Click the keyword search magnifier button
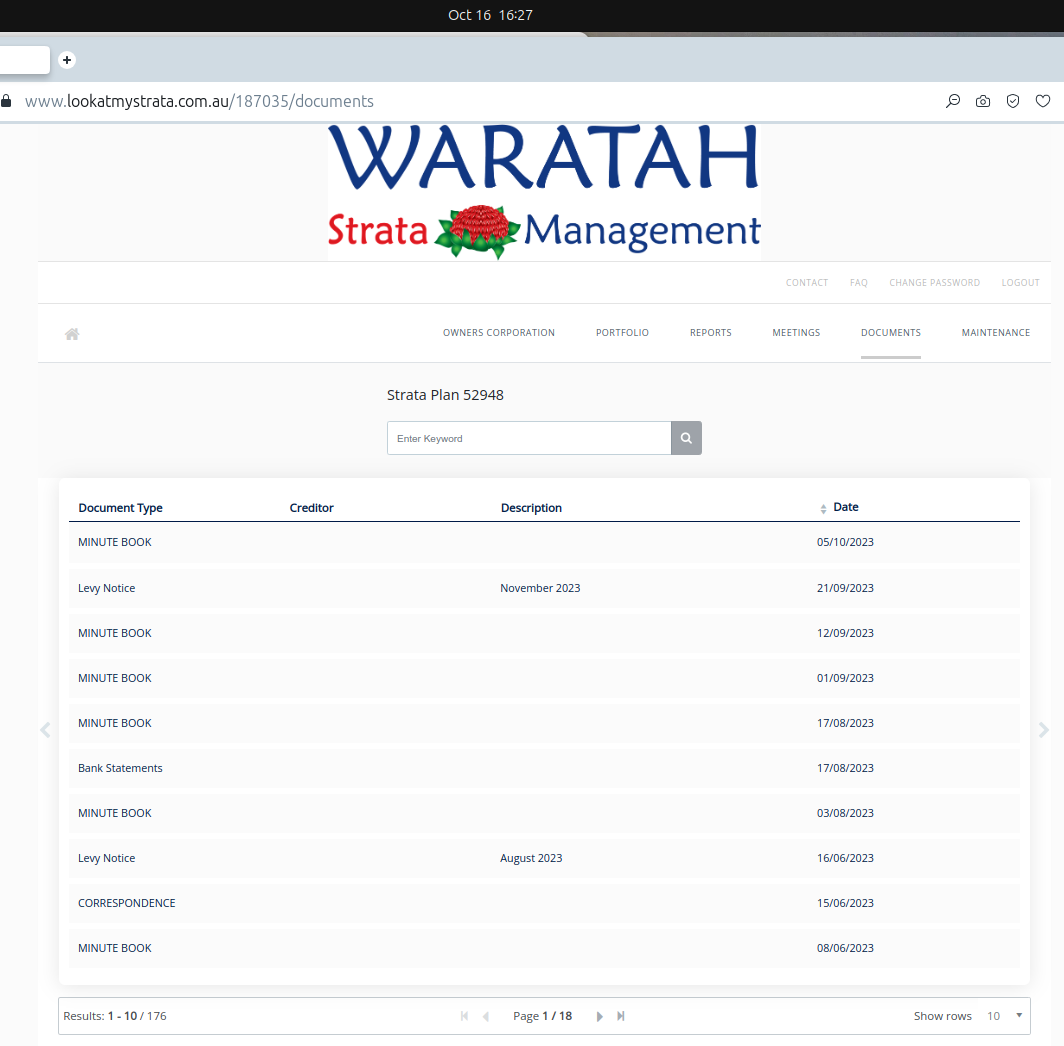Screen dimensions: 1064x1046 (x=686, y=438)
